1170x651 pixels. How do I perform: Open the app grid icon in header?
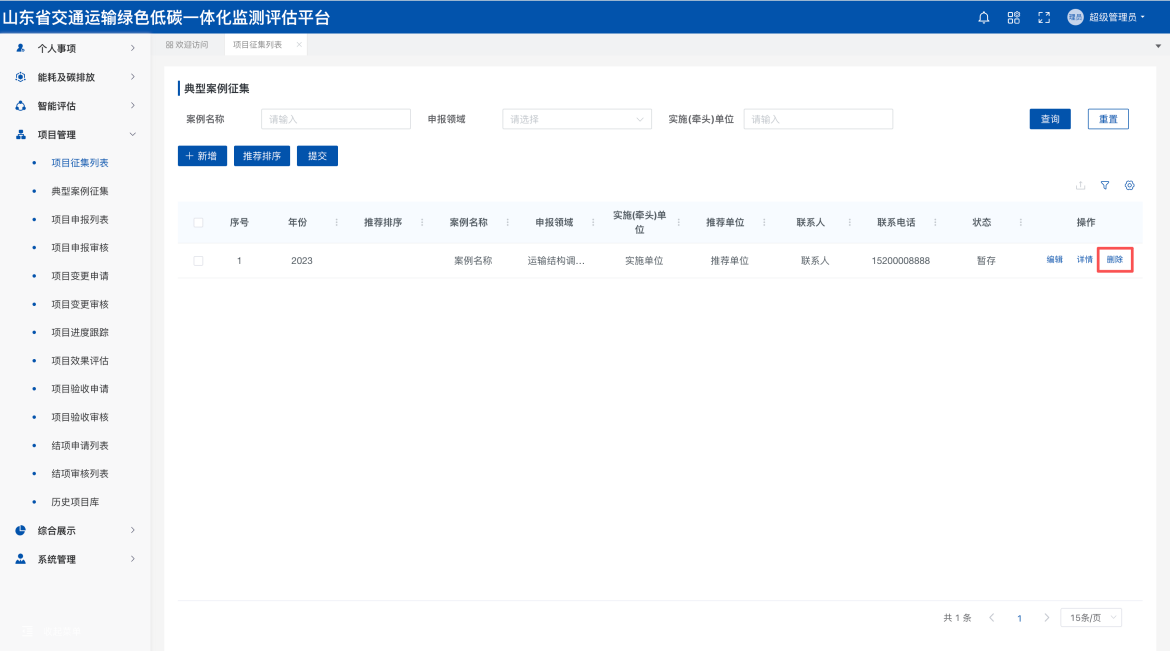coord(1014,17)
